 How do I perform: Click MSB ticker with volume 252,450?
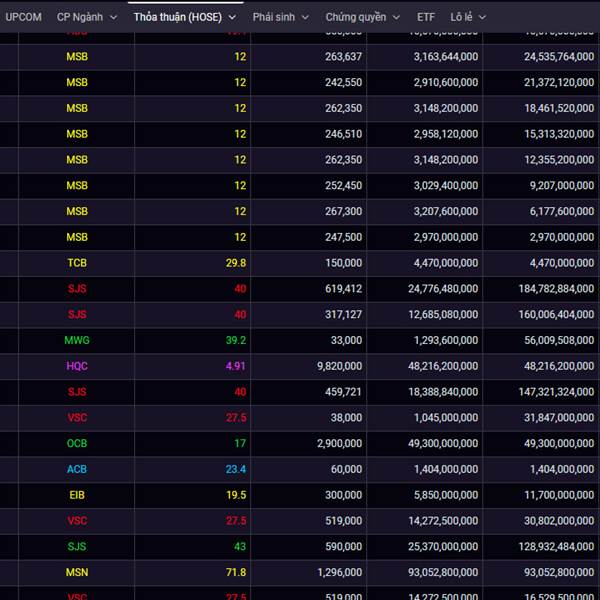tap(77, 186)
